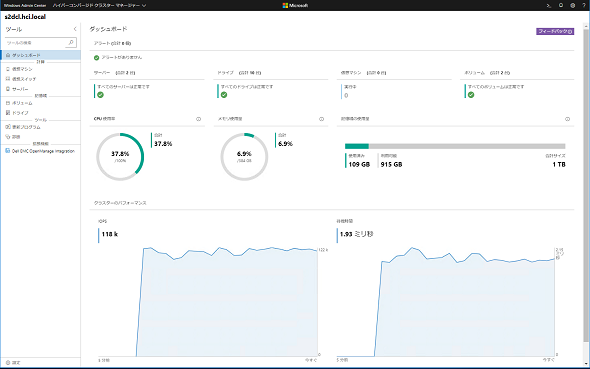Click the CPU usage donut chart
590x369 pixels.
point(120,156)
